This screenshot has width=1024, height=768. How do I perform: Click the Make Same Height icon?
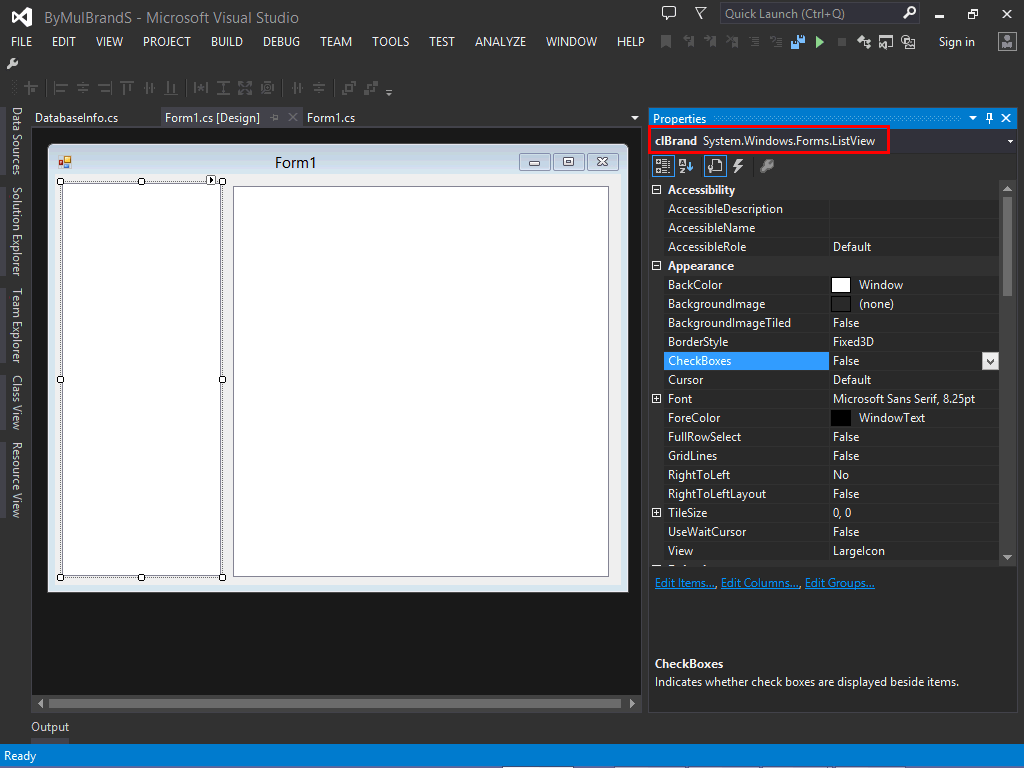223,88
